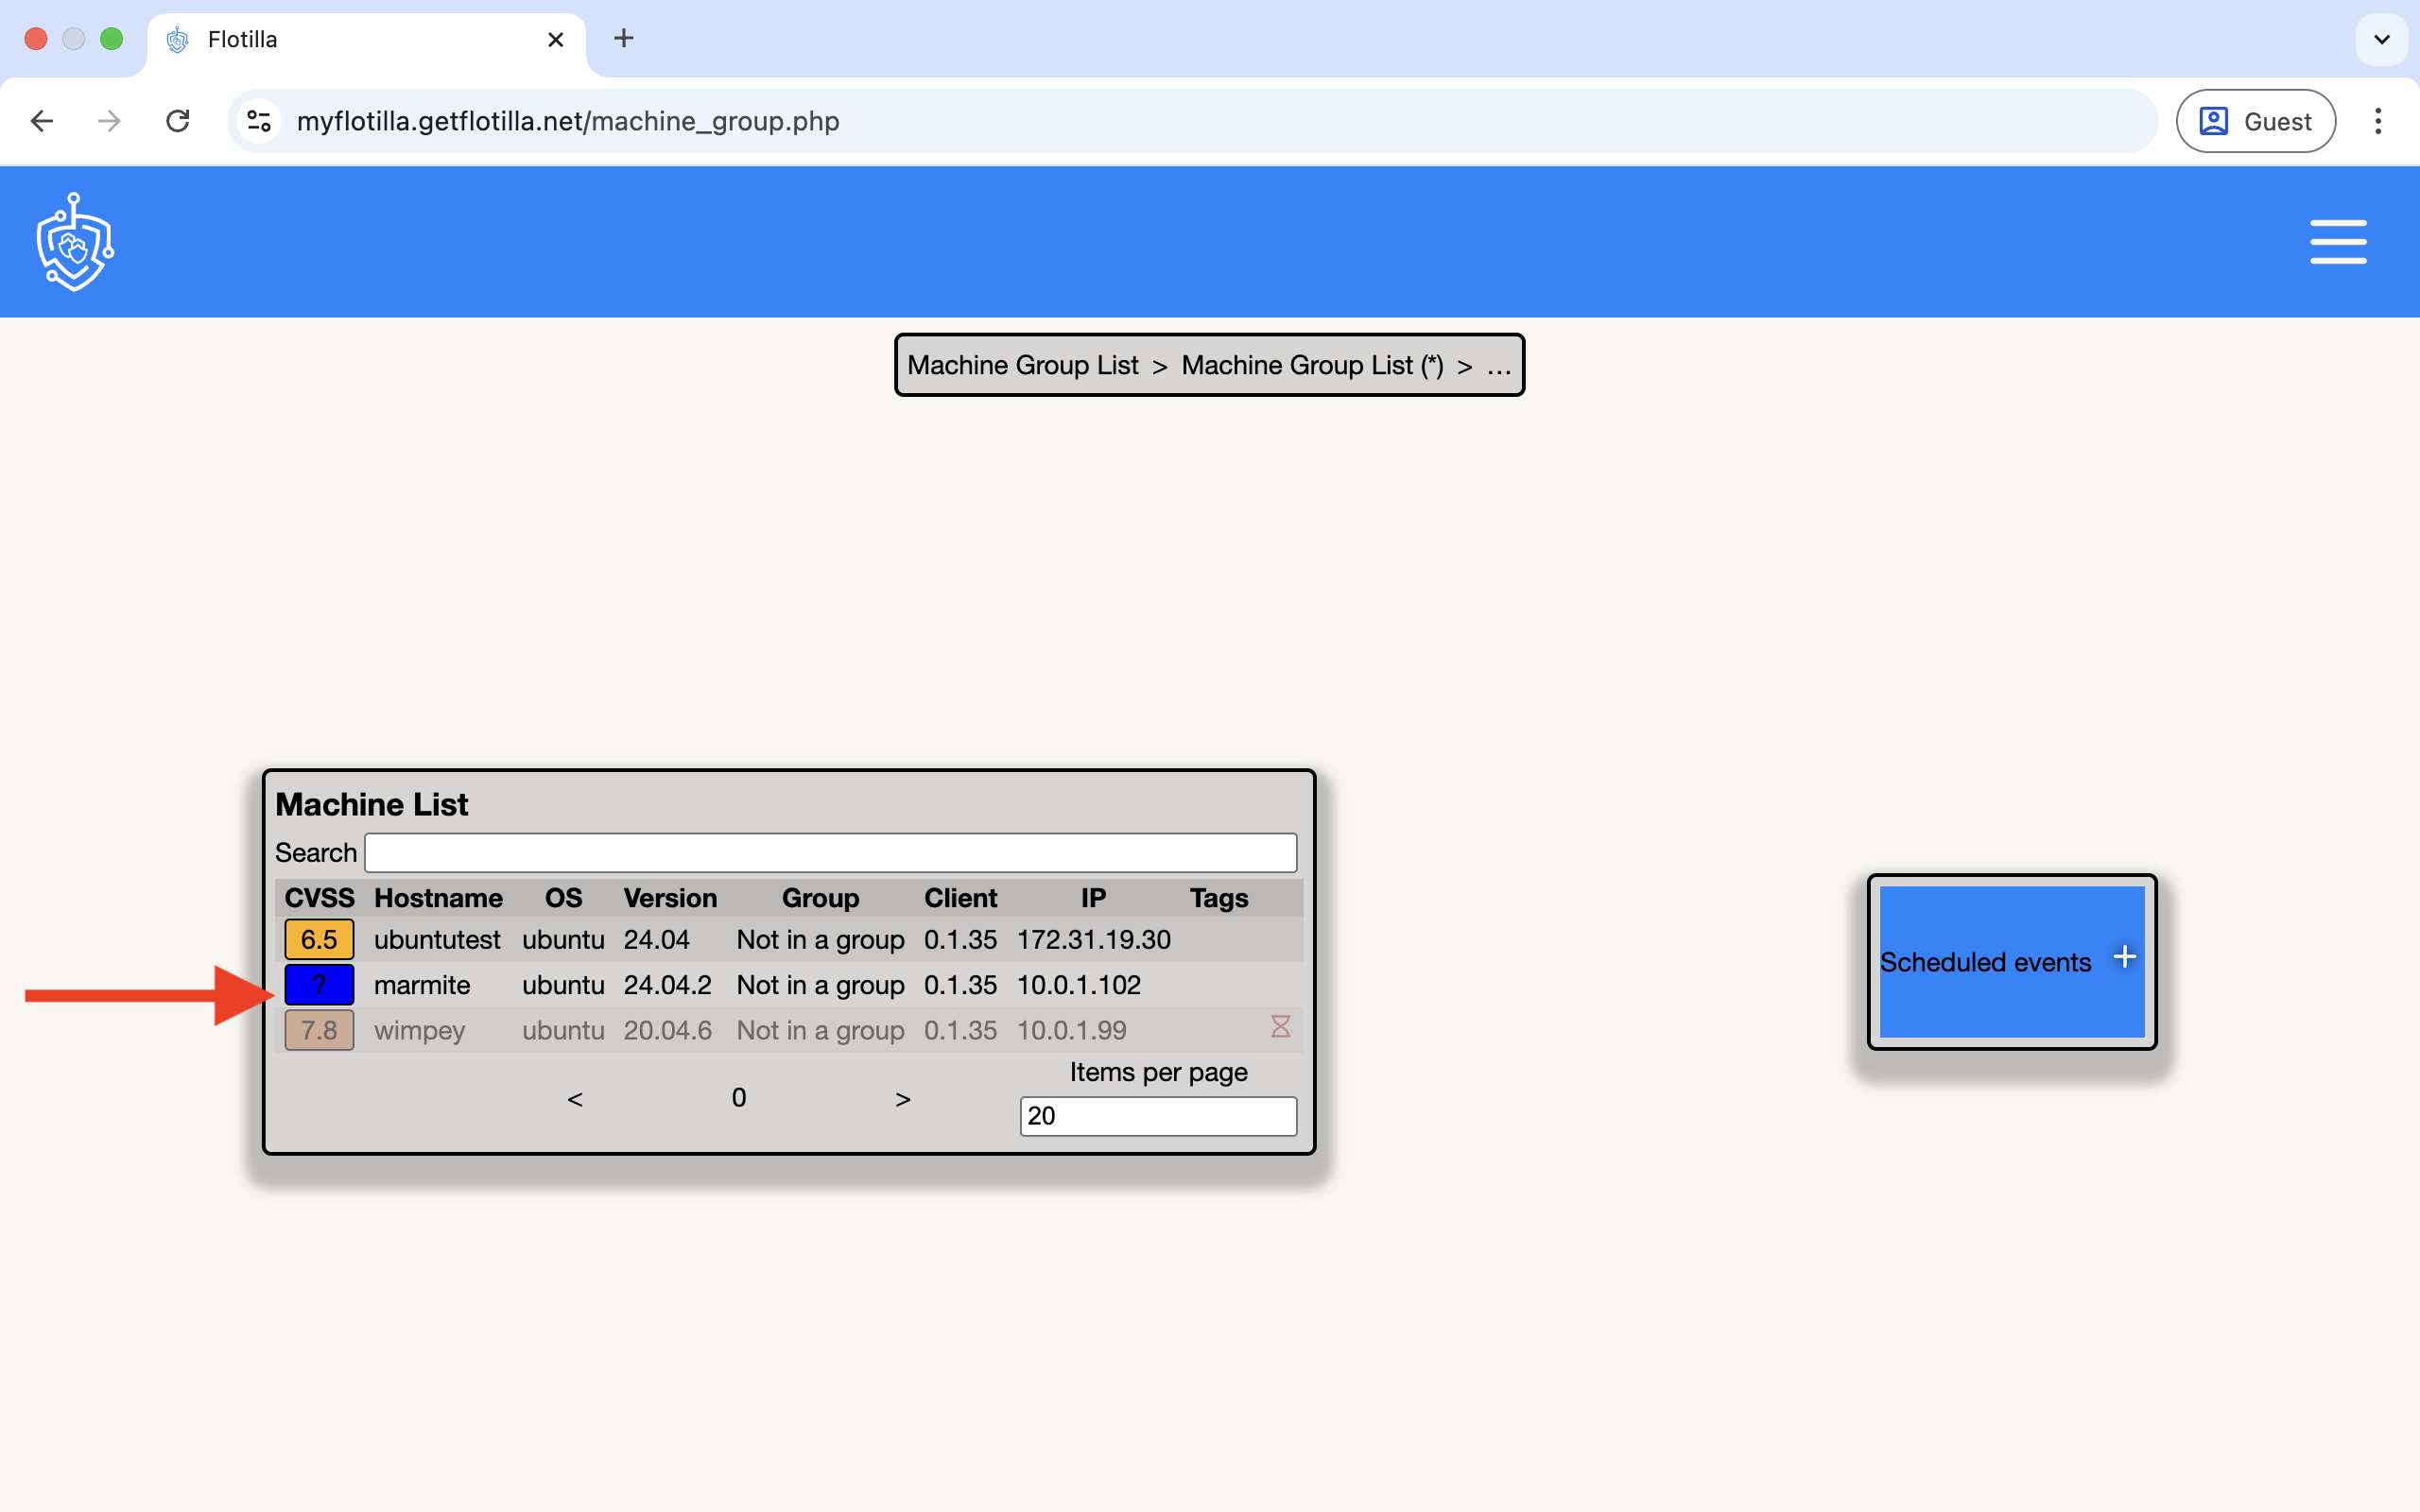Expand the breadcrumb ellipsis
This screenshot has width=2420, height=1512.
point(1498,366)
